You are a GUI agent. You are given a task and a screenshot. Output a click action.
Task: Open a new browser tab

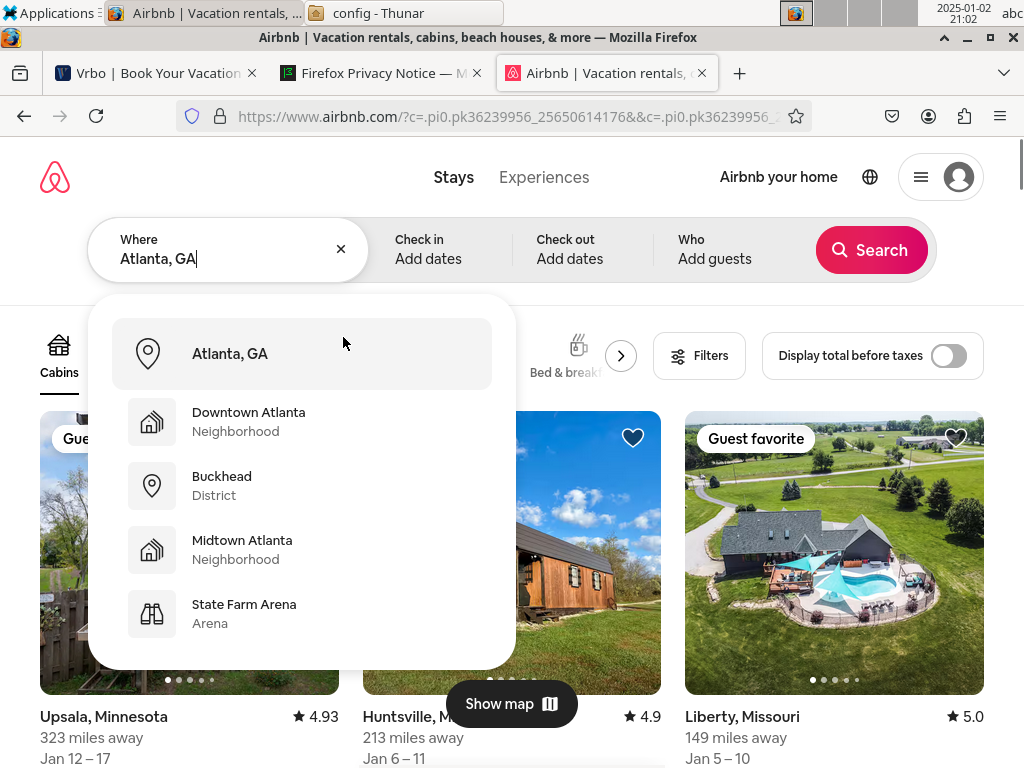click(739, 74)
